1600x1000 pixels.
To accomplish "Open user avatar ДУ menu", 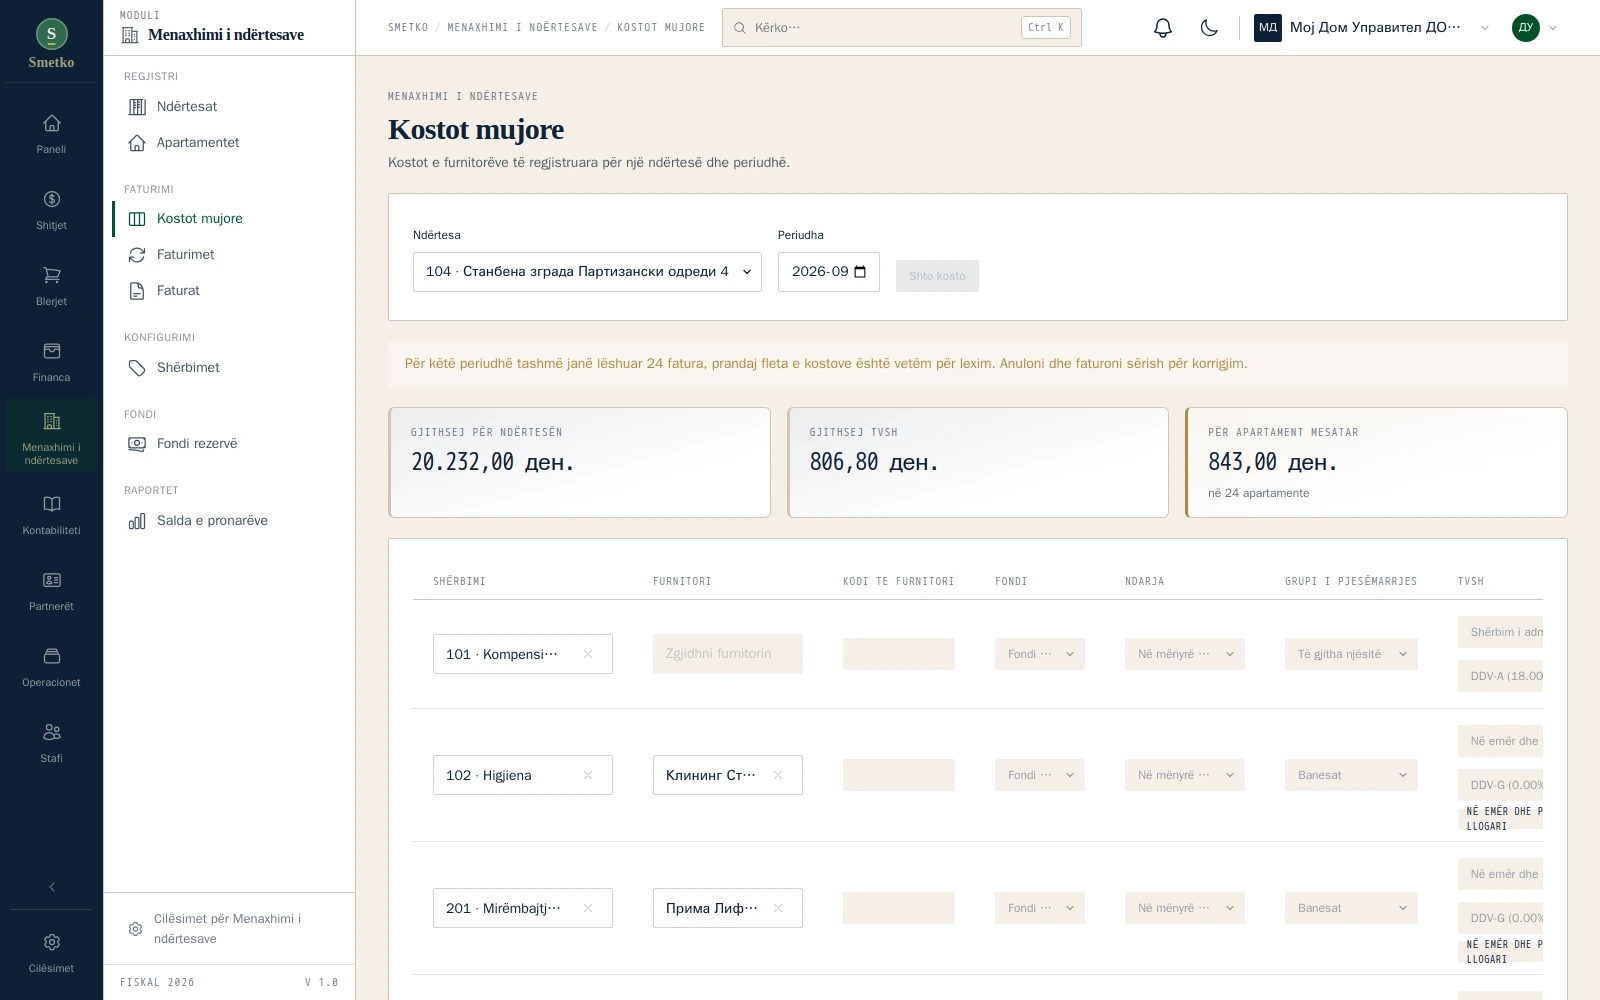I will [1534, 28].
